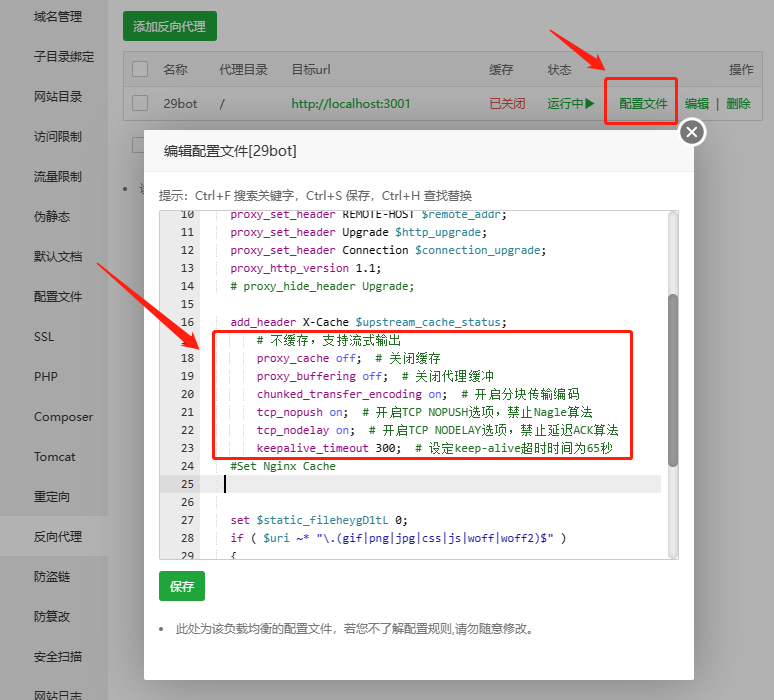Open the 防篡改 sidebar tab
Screen dimensions: 774x700
52,617
